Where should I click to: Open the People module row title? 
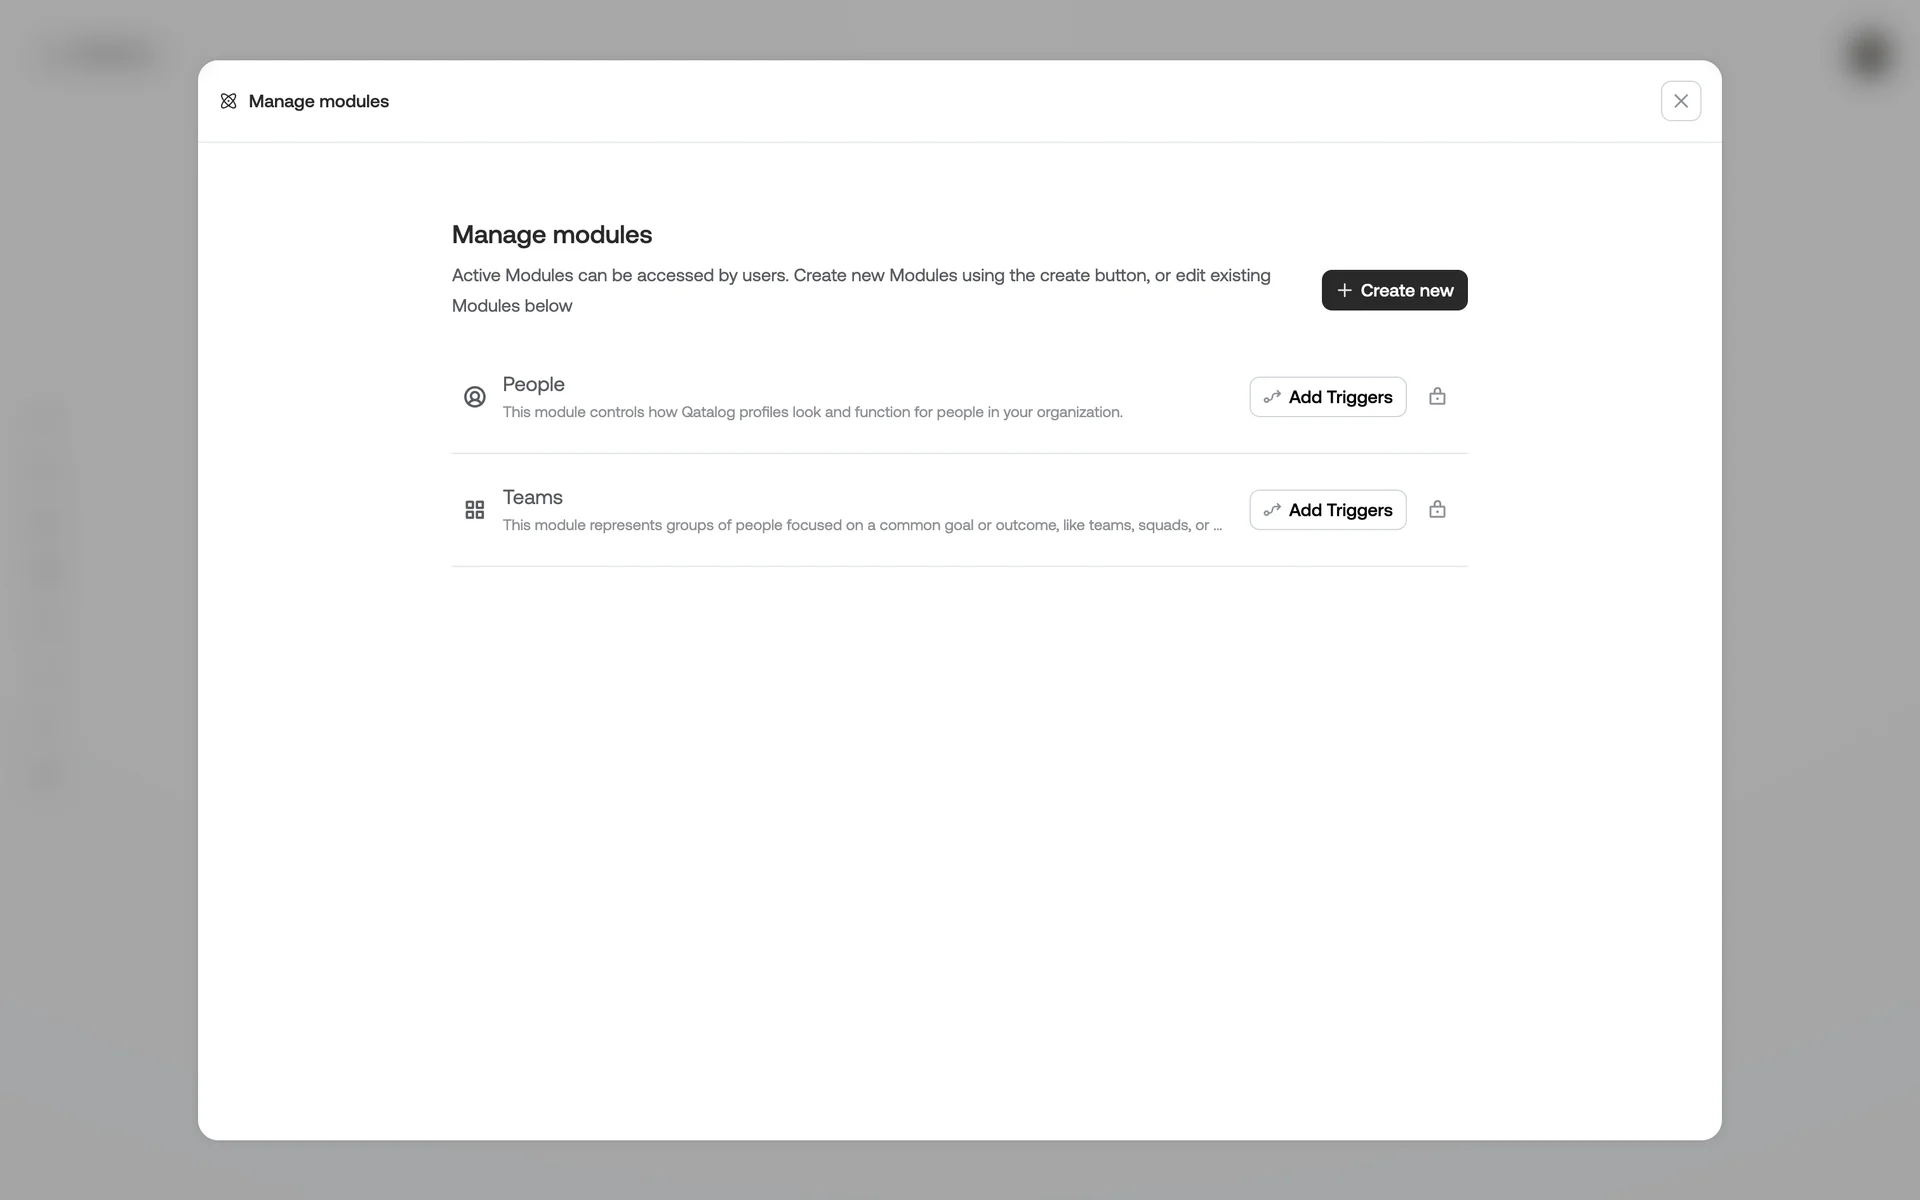pyautogui.click(x=533, y=384)
